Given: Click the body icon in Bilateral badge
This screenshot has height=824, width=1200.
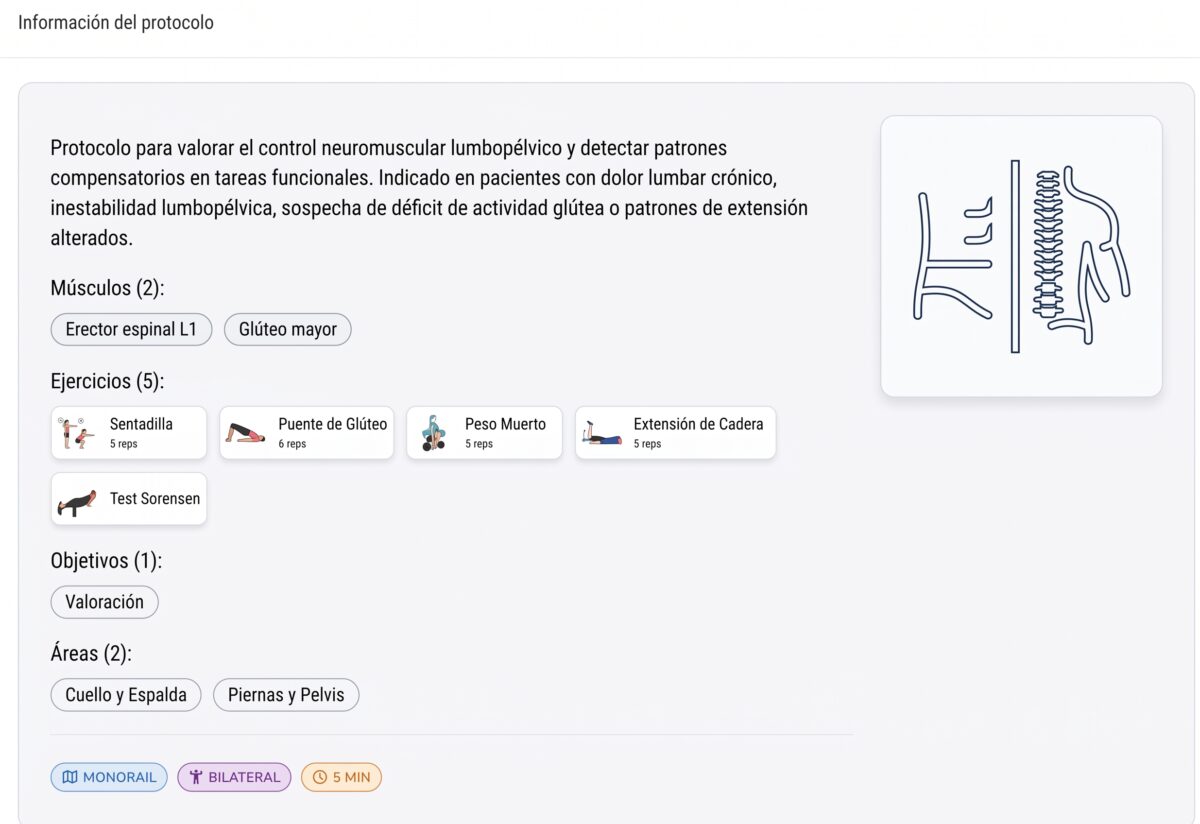Looking at the screenshot, I should tap(196, 777).
